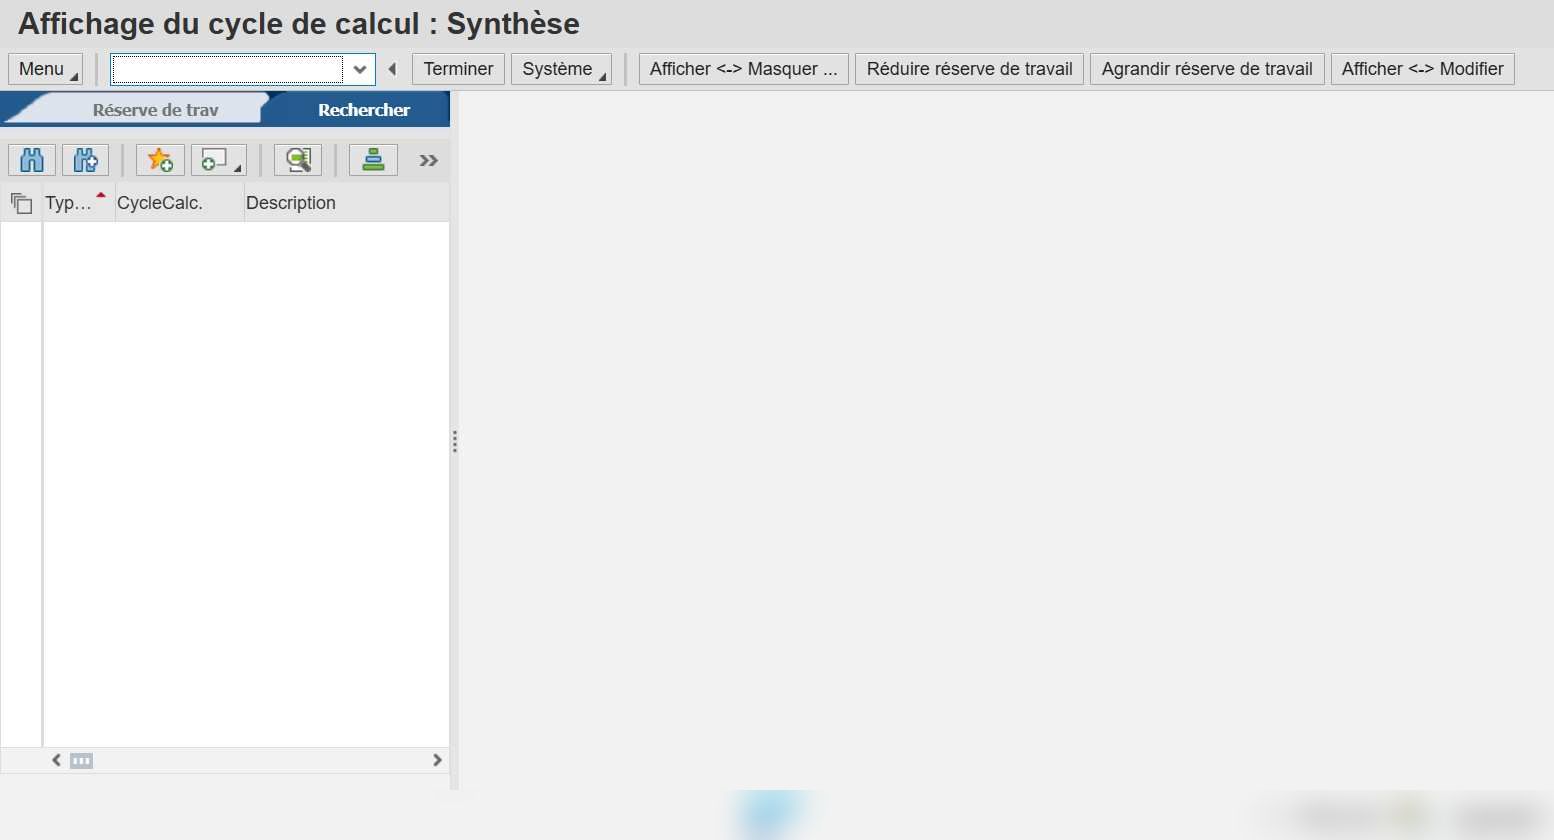Click Agrandir réserve de travail
Screen dimensions: 1554x840
(x=1207, y=69)
